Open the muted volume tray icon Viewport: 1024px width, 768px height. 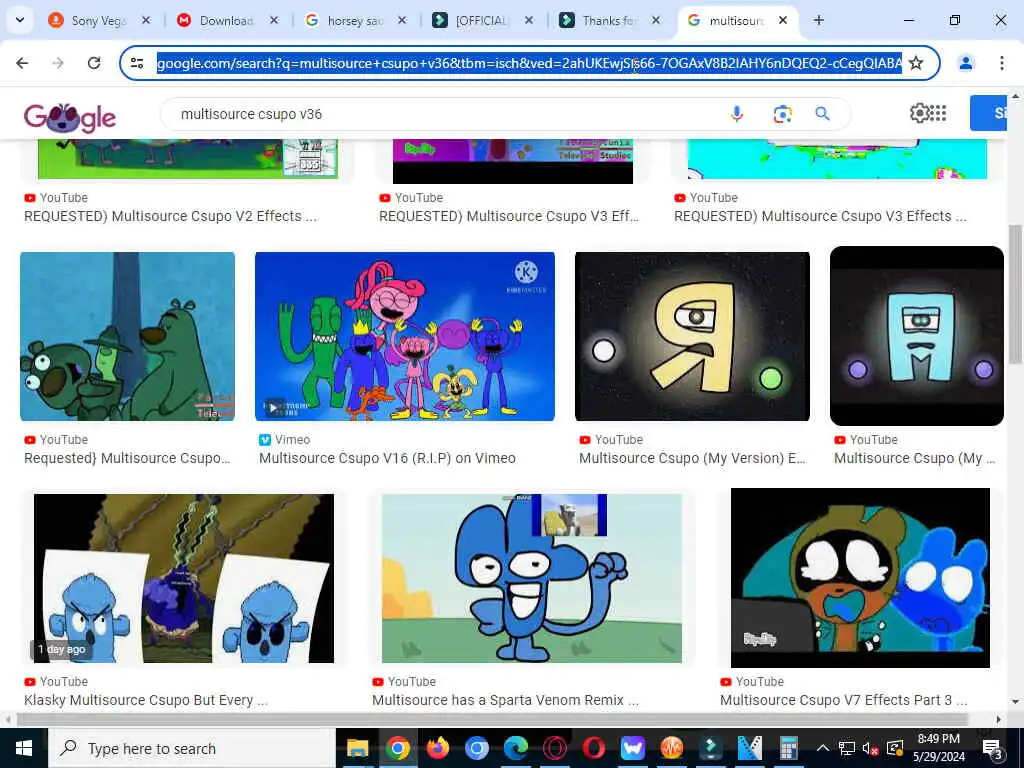click(869, 748)
